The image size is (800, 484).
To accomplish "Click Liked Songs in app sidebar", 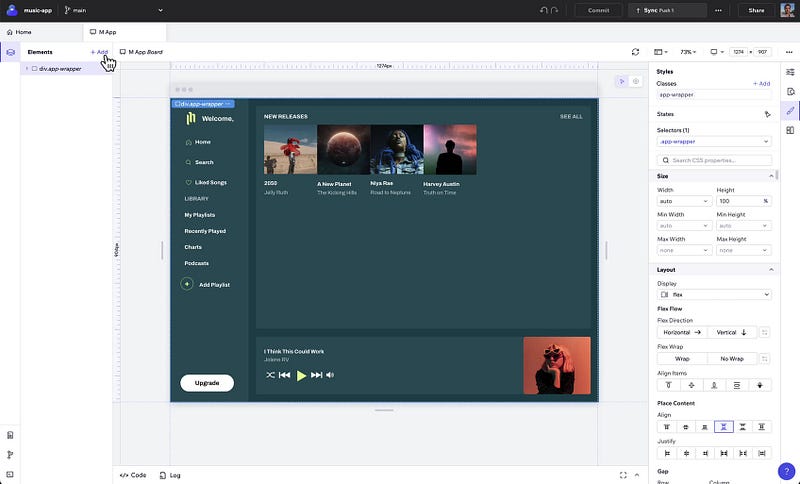I will point(206,182).
